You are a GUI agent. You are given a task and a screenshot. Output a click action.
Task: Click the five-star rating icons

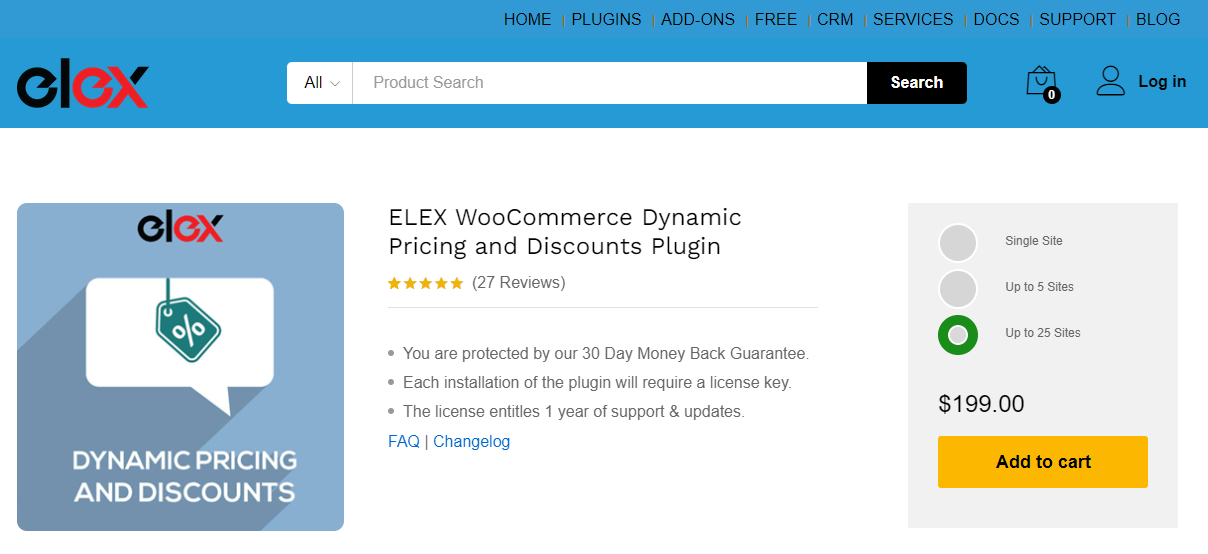tap(426, 283)
